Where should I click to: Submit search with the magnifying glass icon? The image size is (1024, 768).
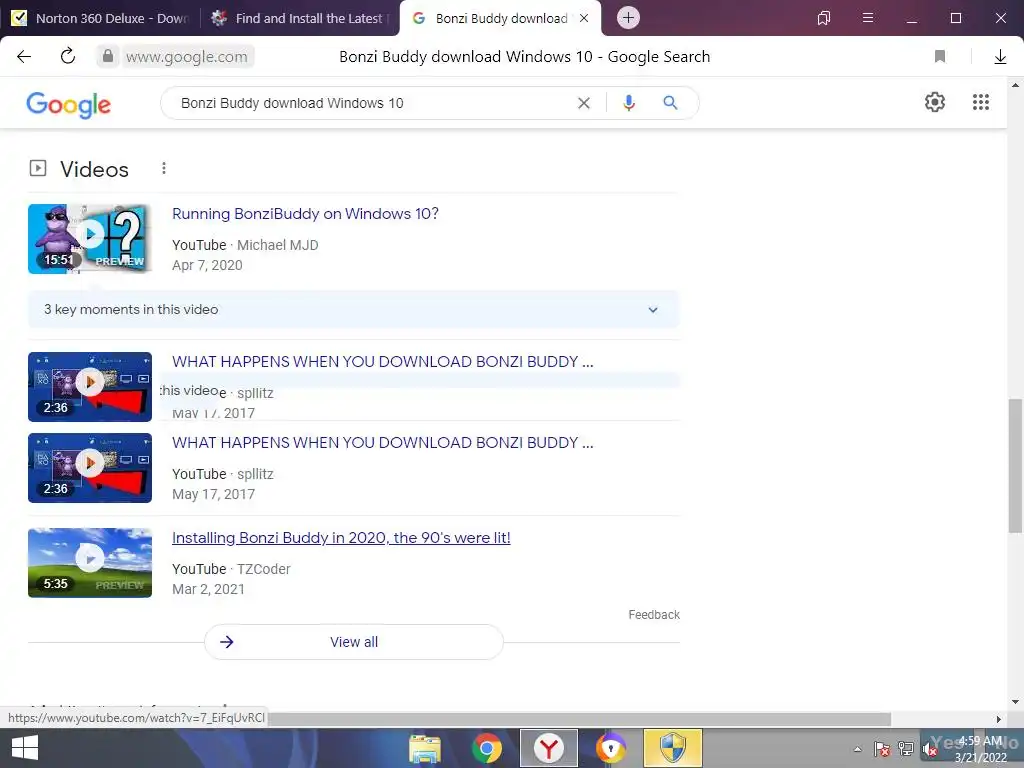point(670,103)
